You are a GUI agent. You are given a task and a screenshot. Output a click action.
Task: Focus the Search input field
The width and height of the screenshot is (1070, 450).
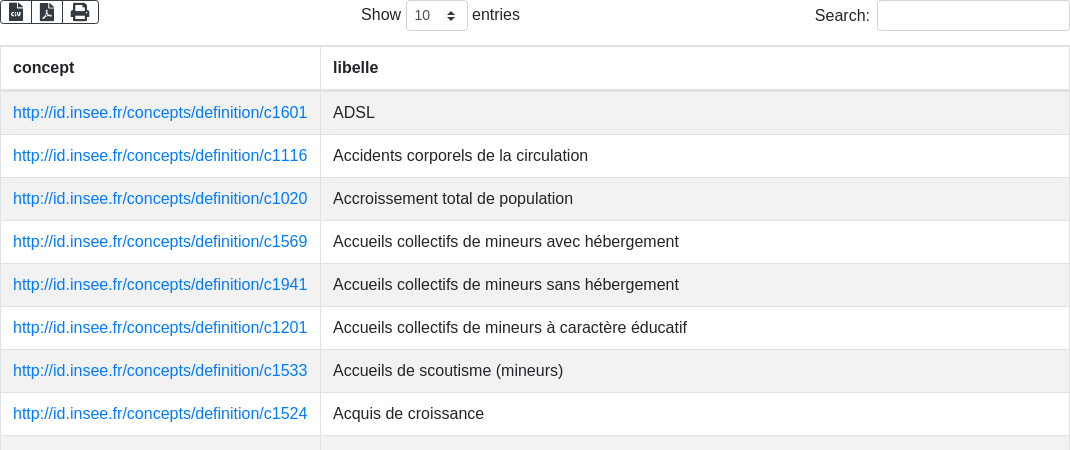(973, 15)
